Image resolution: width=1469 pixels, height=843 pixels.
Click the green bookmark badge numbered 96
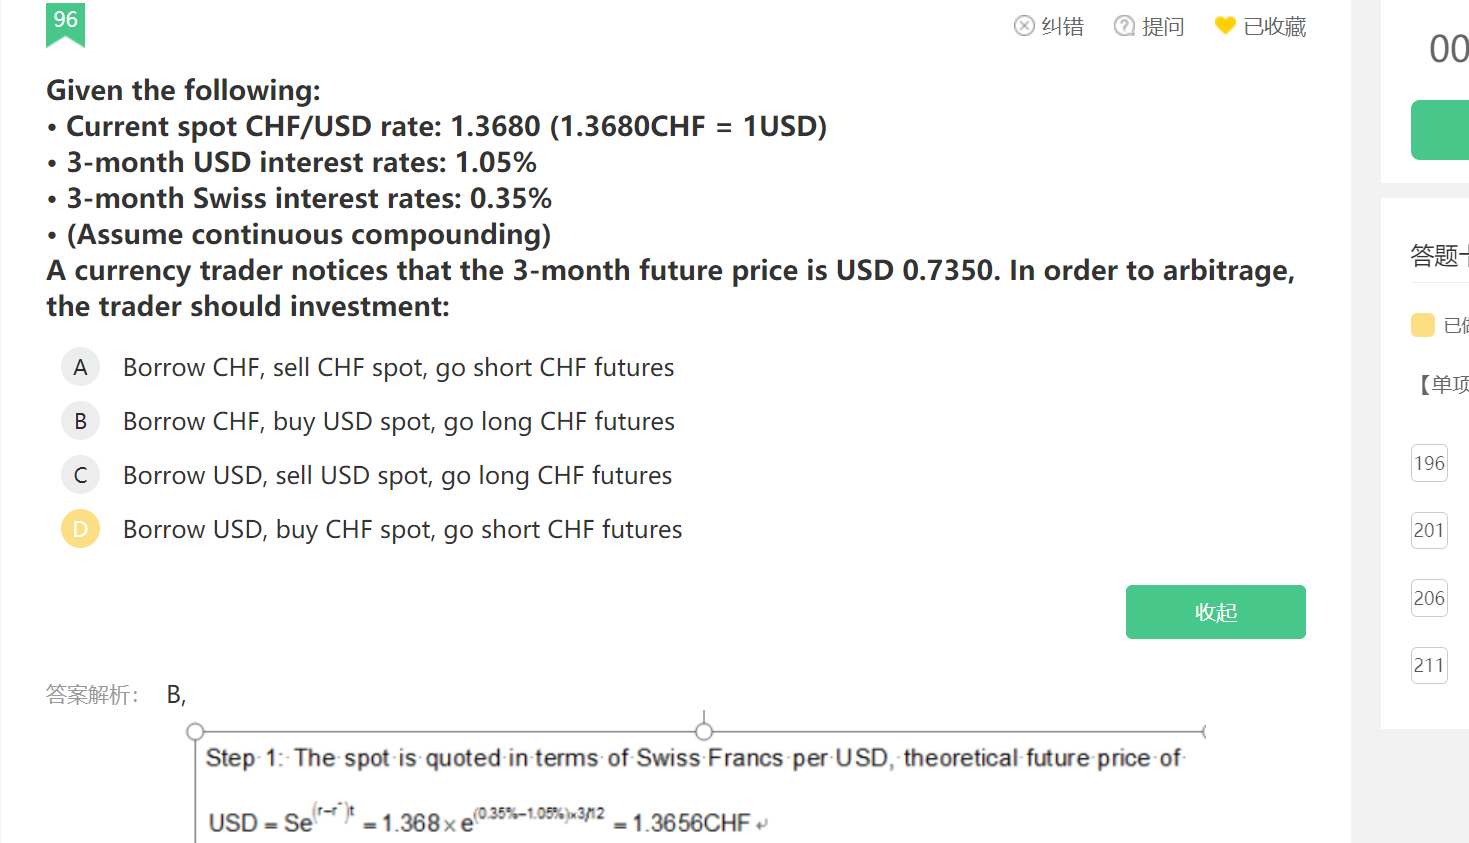[x=65, y=24]
